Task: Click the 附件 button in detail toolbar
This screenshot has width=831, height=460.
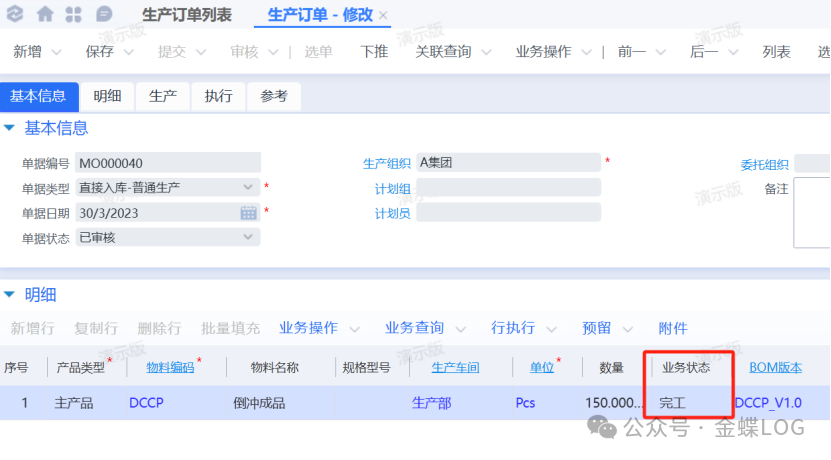Action: point(673,328)
